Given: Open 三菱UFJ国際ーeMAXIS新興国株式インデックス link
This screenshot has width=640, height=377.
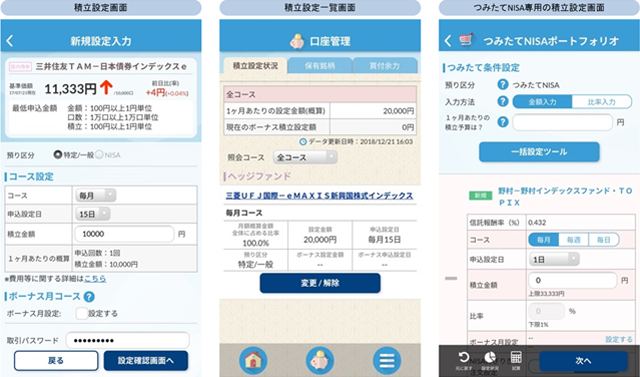Looking at the screenshot, I should pos(319,196).
